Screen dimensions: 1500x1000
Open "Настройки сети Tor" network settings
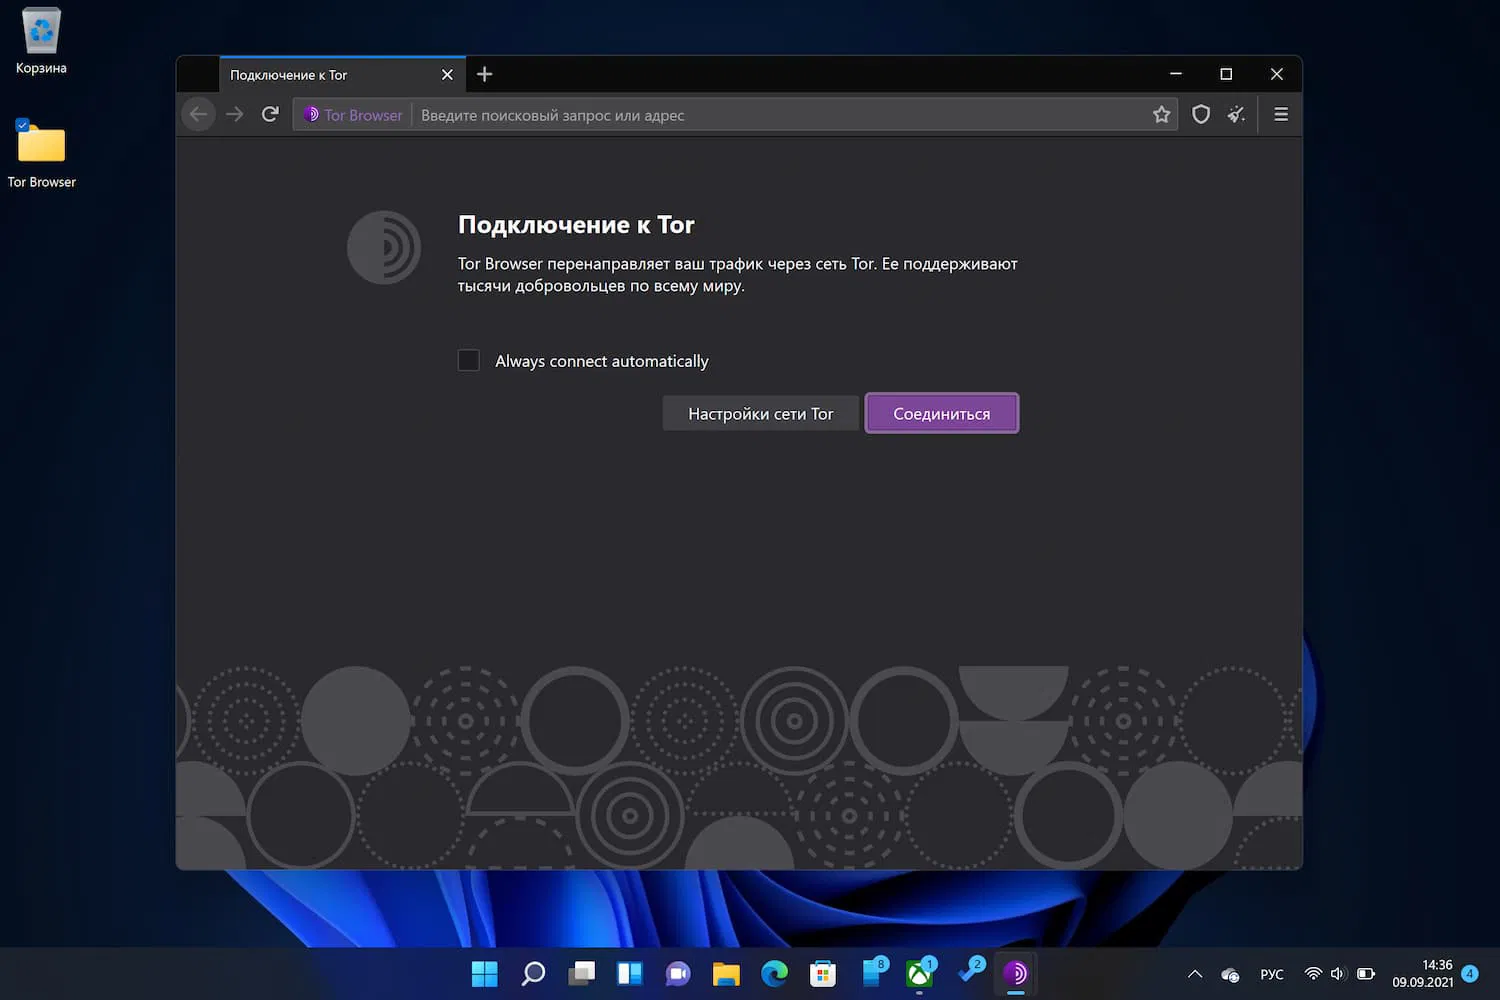761,414
